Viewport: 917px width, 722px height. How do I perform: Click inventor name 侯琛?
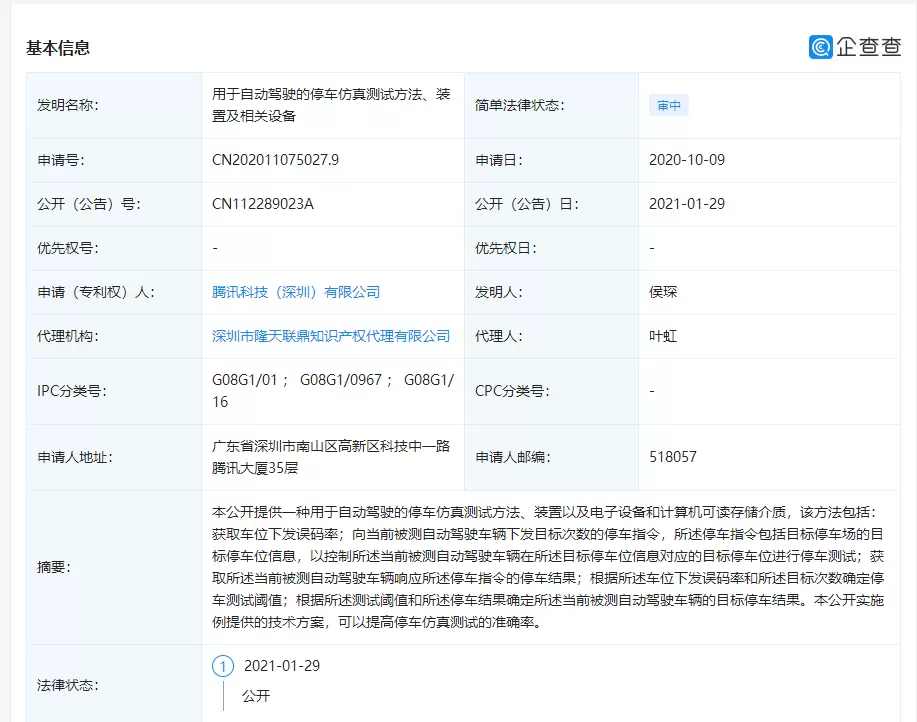[663, 292]
